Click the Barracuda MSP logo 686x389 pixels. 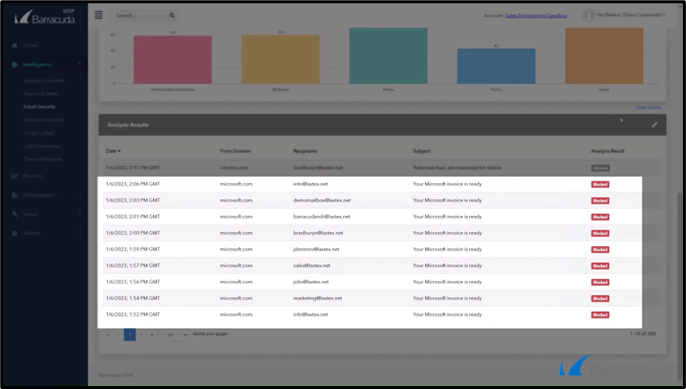point(45,17)
